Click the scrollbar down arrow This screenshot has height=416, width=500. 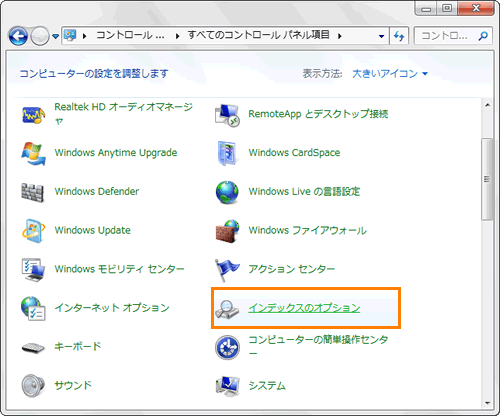[x=487, y=403]
